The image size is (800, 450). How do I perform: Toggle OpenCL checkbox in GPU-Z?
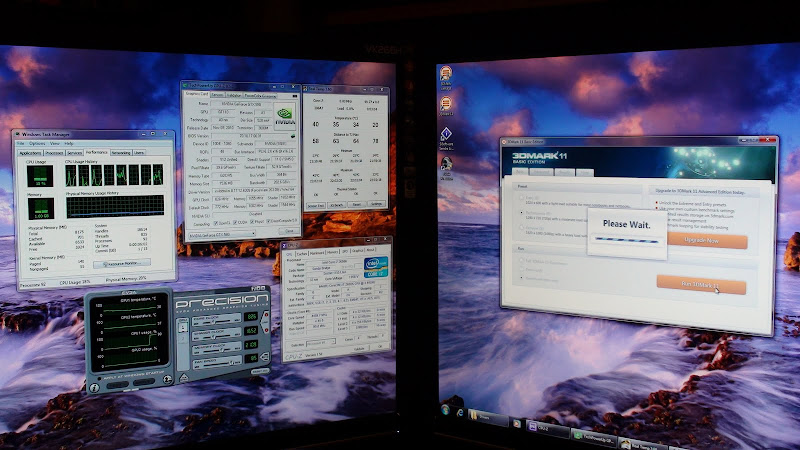(x=215, y=223)
